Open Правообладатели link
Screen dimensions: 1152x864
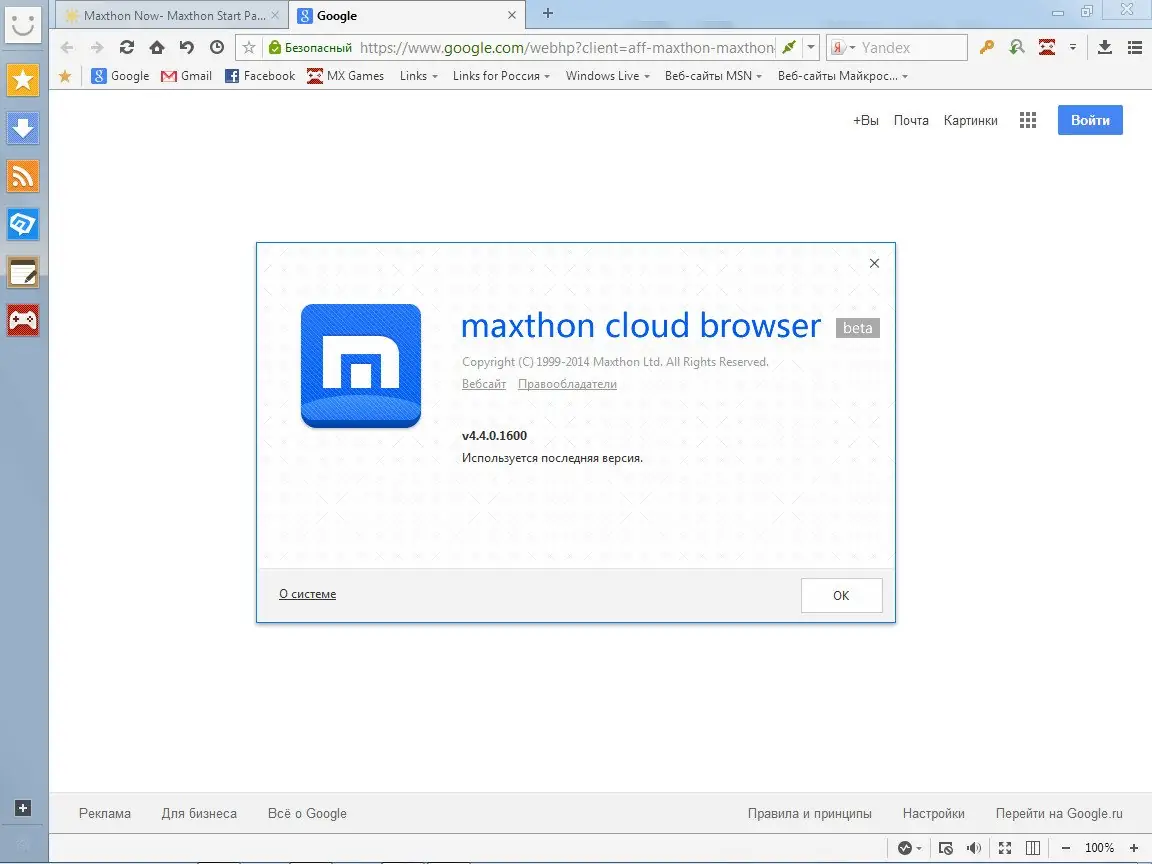coord(567,384)
